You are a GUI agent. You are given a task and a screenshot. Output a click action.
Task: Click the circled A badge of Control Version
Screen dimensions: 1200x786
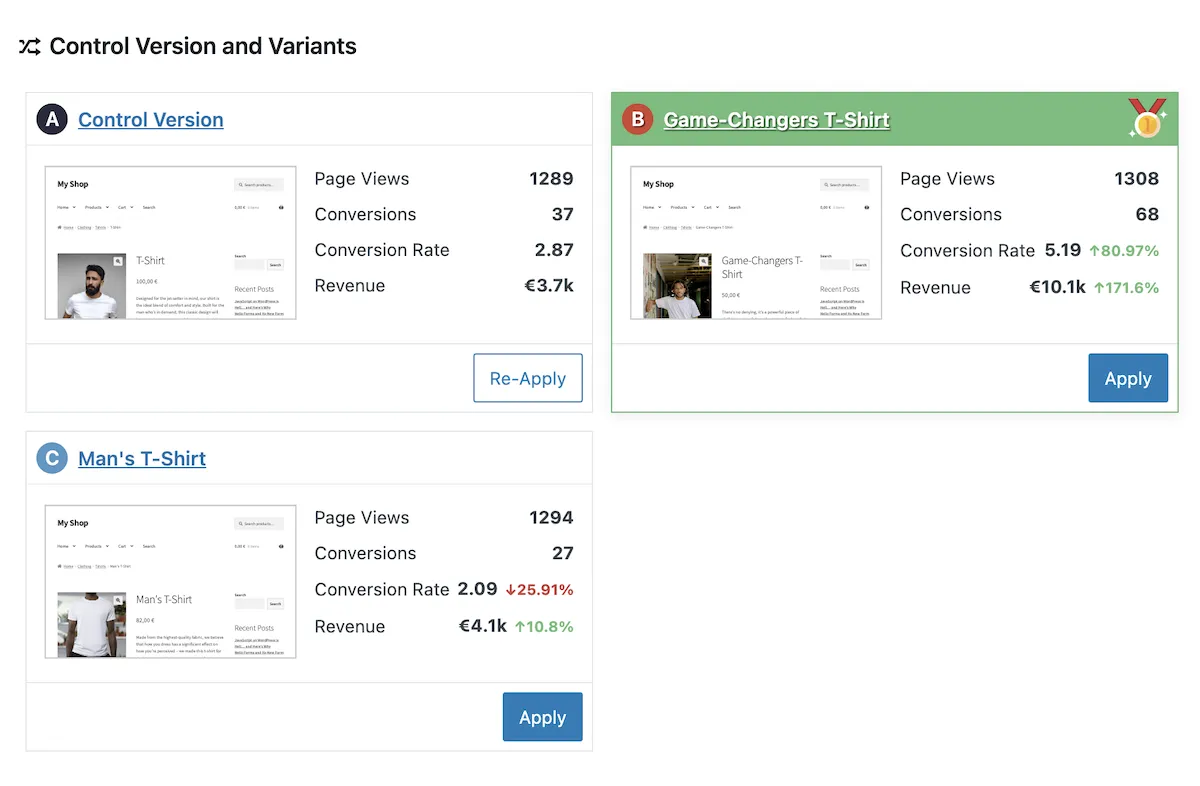click(52, 120)
